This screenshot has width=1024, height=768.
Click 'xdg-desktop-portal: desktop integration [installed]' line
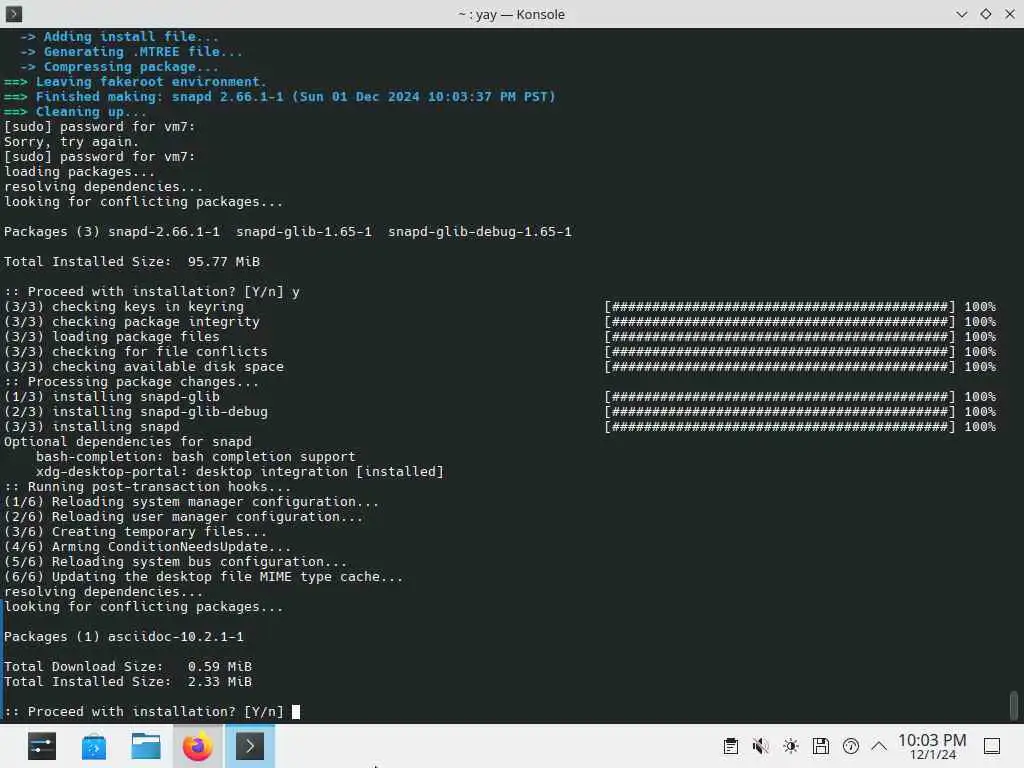coord(240,472)
